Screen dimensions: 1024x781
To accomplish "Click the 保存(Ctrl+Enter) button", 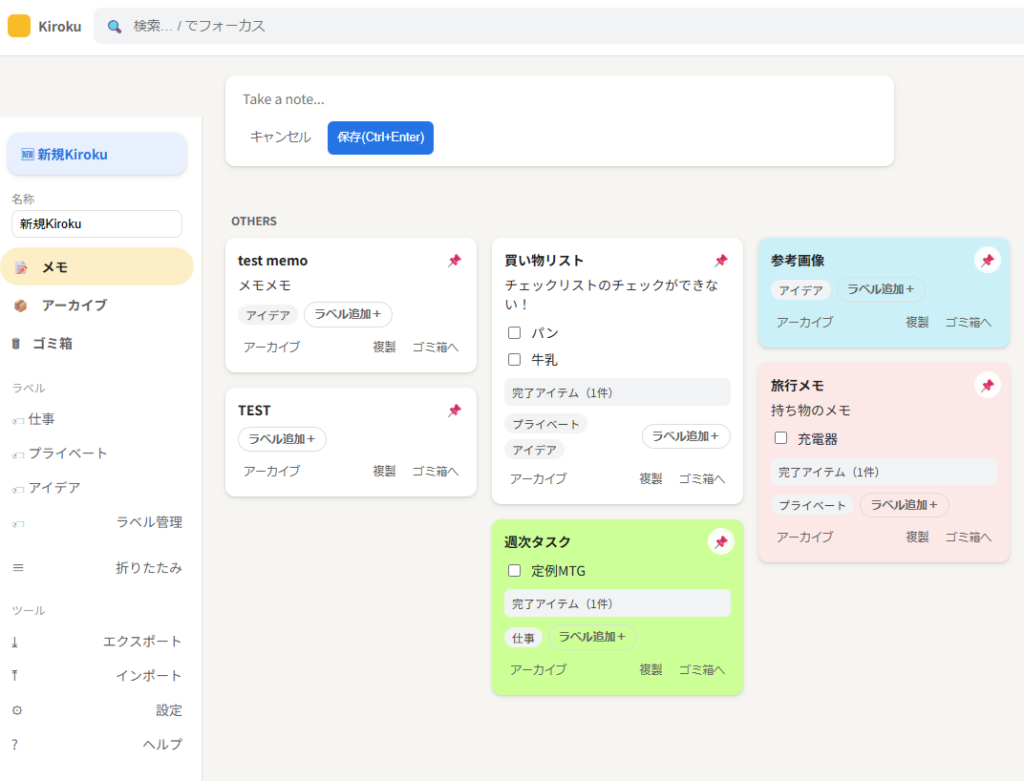I will [x=380, y=138].
